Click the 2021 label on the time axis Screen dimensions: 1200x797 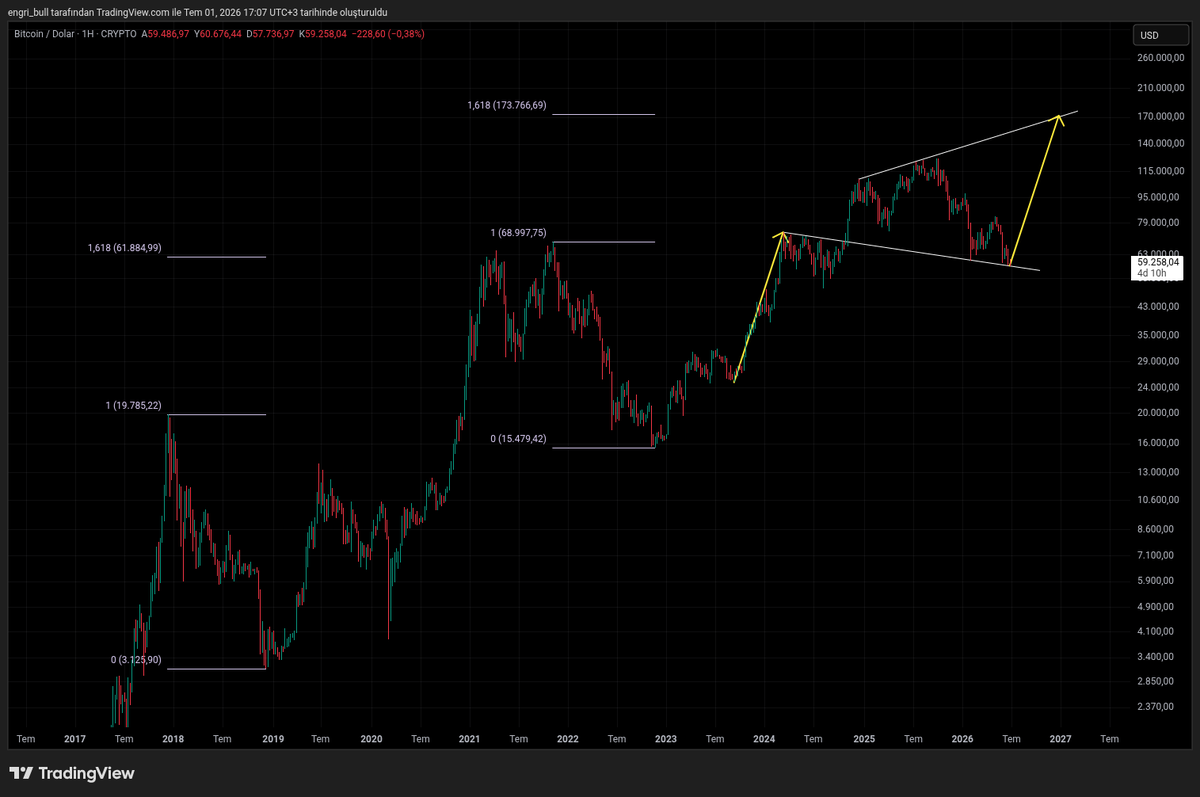(469, 739)
